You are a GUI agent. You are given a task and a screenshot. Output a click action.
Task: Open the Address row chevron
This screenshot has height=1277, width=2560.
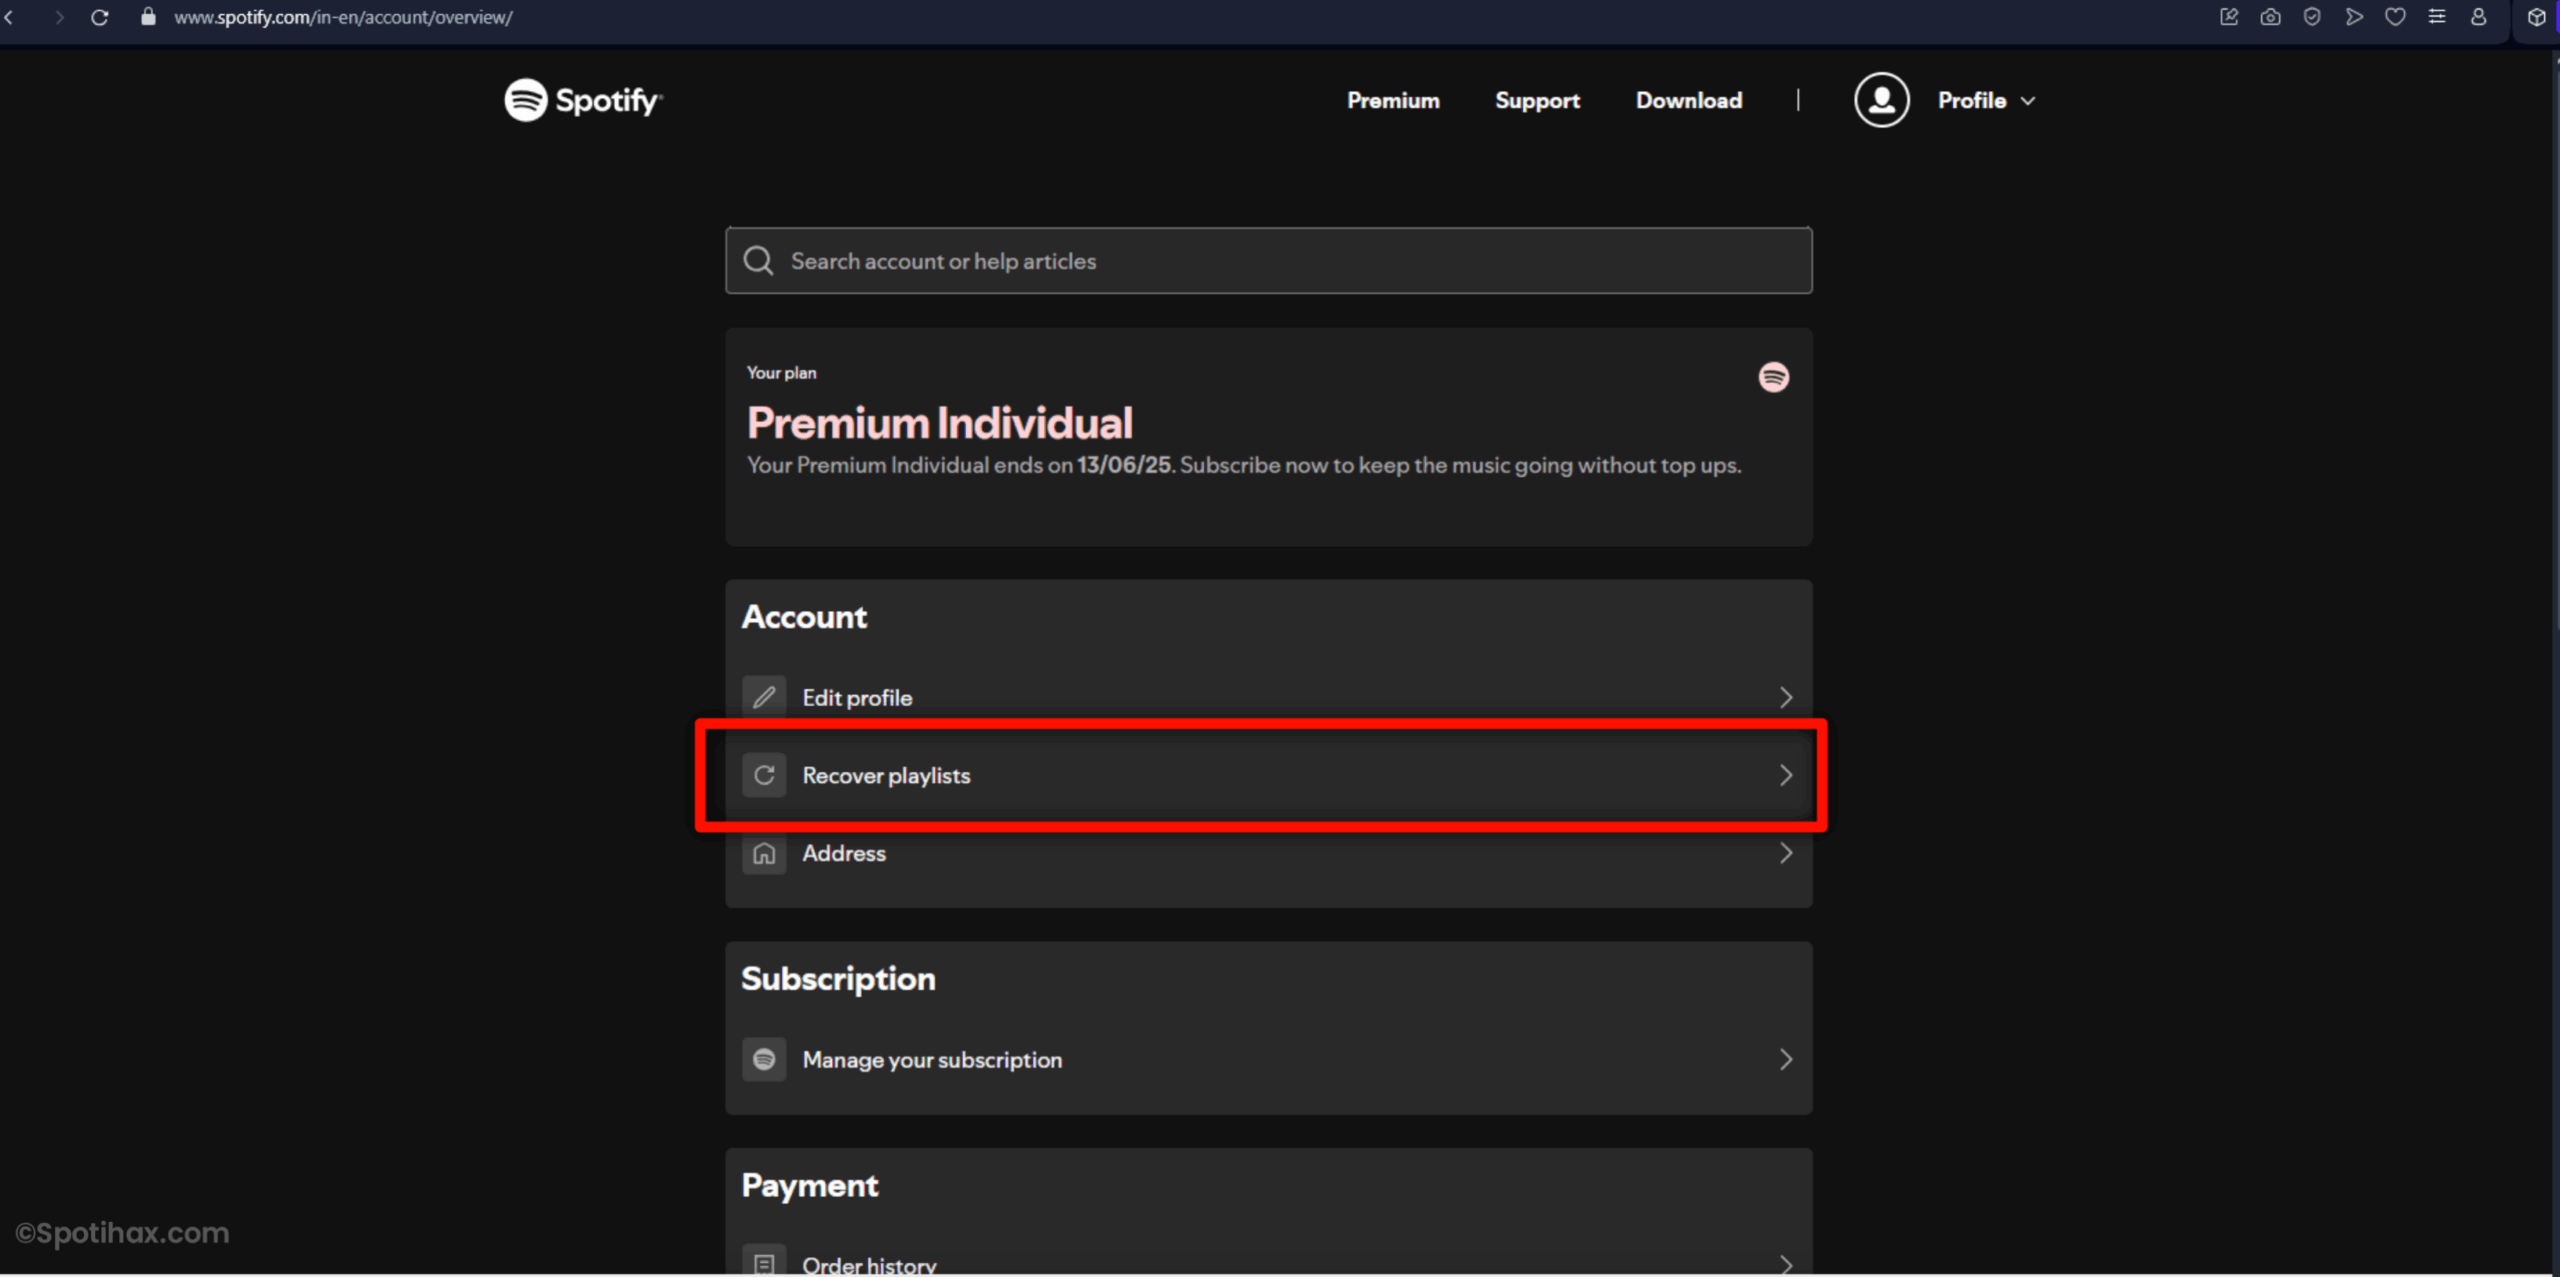tap(1785, 853)
